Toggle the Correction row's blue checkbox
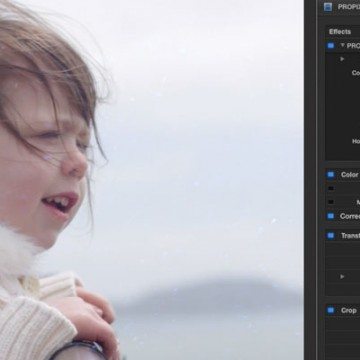The image size is (360, 360). click(330, 216)
